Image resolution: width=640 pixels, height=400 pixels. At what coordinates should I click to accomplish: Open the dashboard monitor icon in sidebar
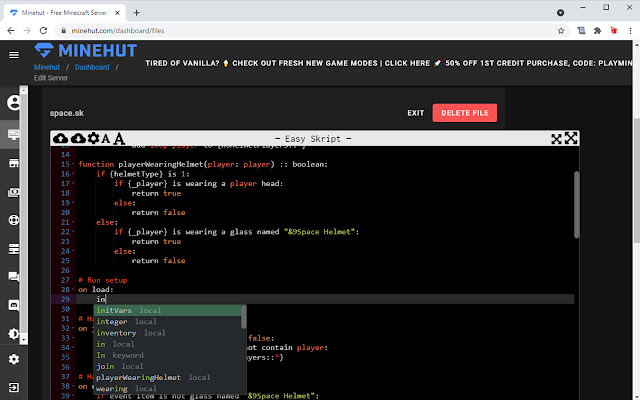pos(14,135)
